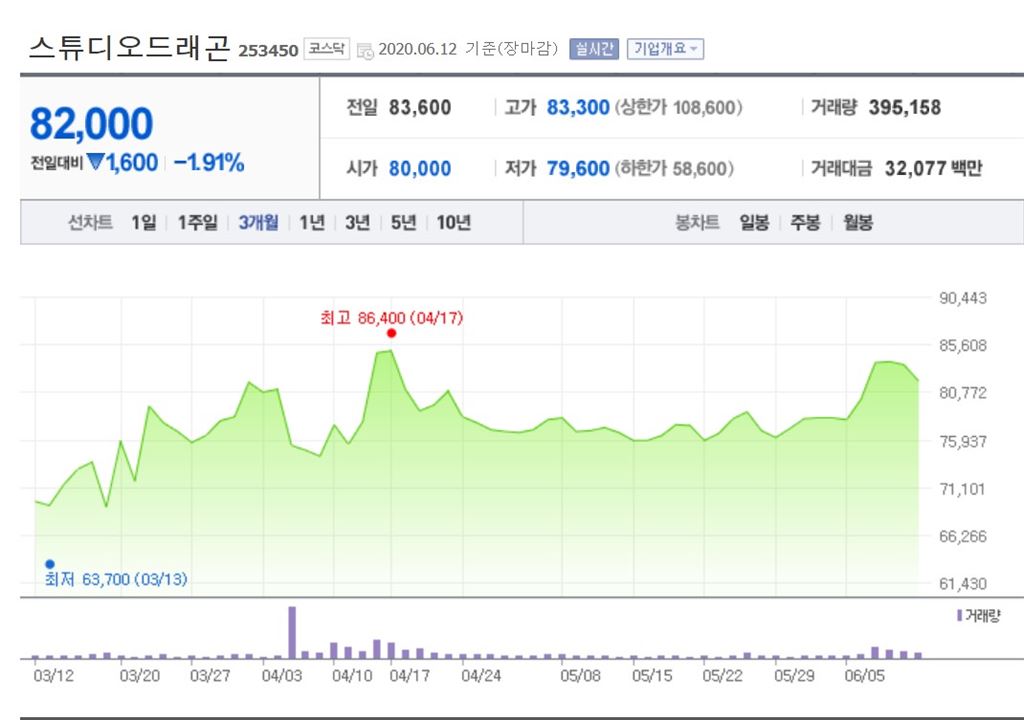
Task: View the 10년 line chart
Action: coord(453,222)
